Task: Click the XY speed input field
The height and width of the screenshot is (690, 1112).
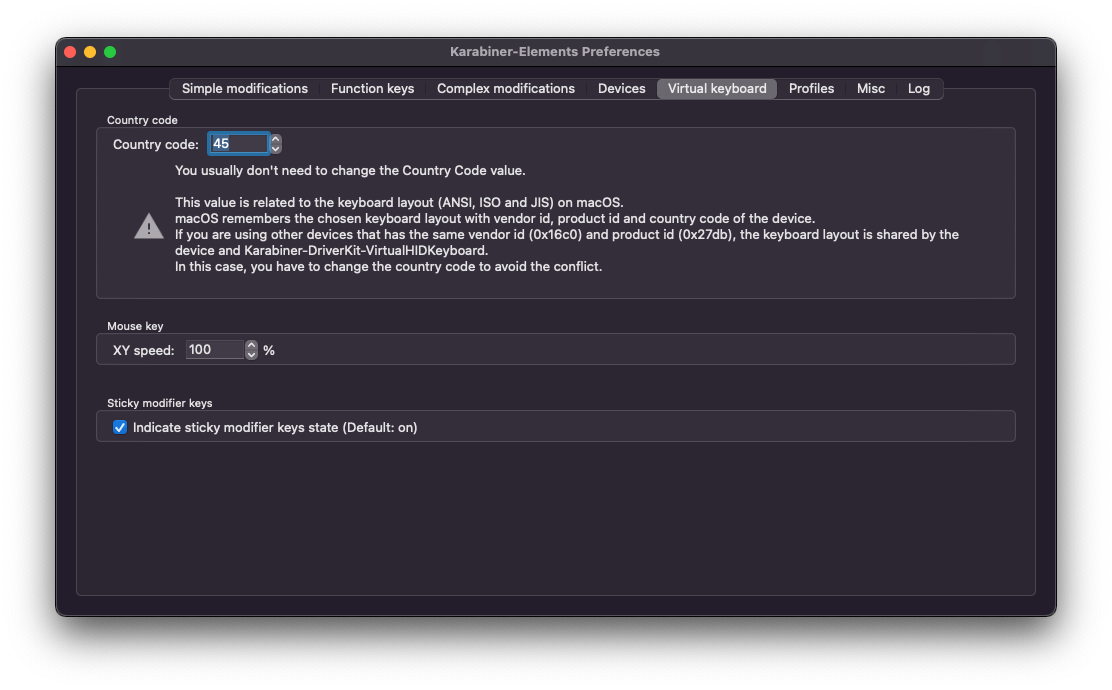Action: point(215,350)
